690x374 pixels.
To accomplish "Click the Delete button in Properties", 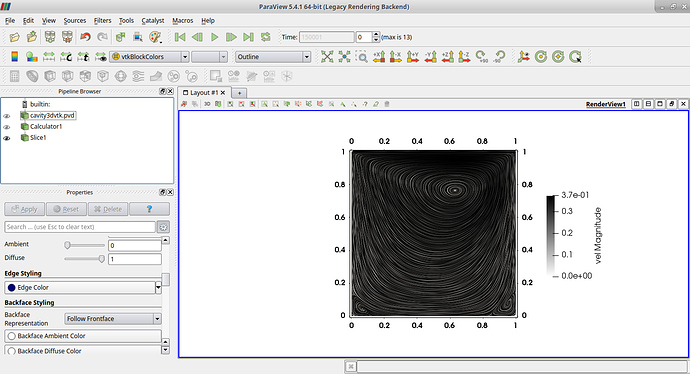I will pos(108,209).
